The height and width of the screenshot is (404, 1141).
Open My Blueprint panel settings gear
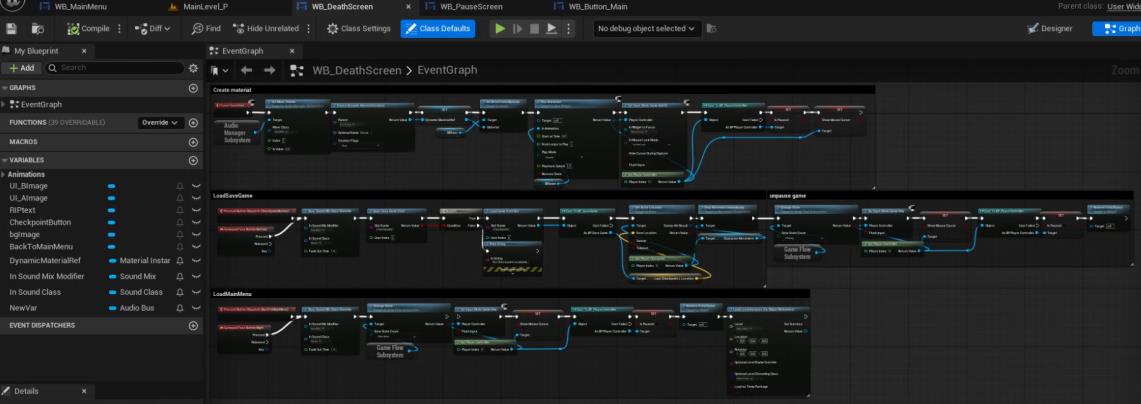[193, 67]
